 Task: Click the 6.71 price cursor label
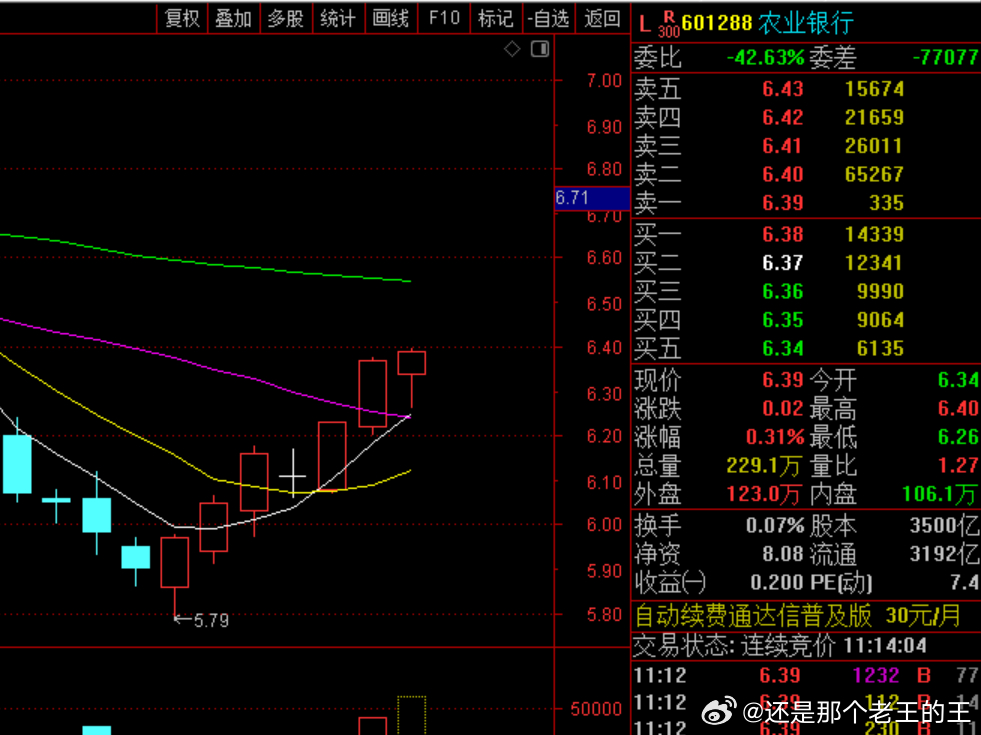tap(592, 198)
